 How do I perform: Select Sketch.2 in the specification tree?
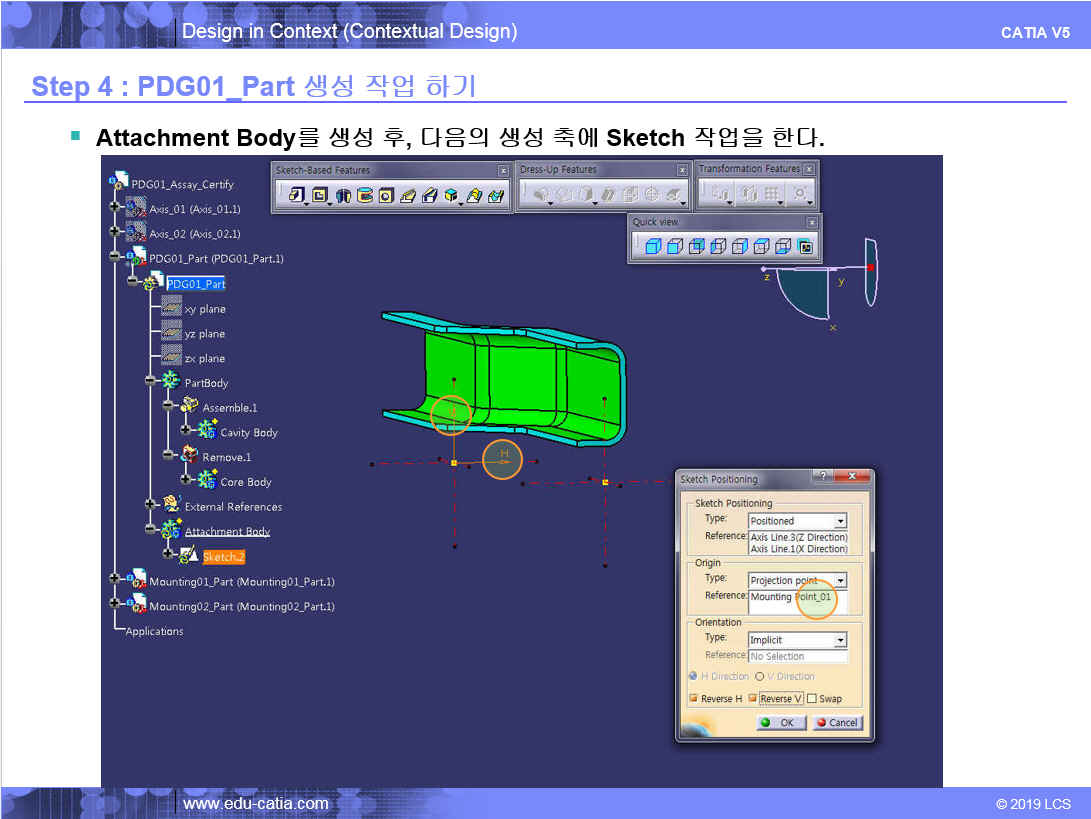[223, 557]
